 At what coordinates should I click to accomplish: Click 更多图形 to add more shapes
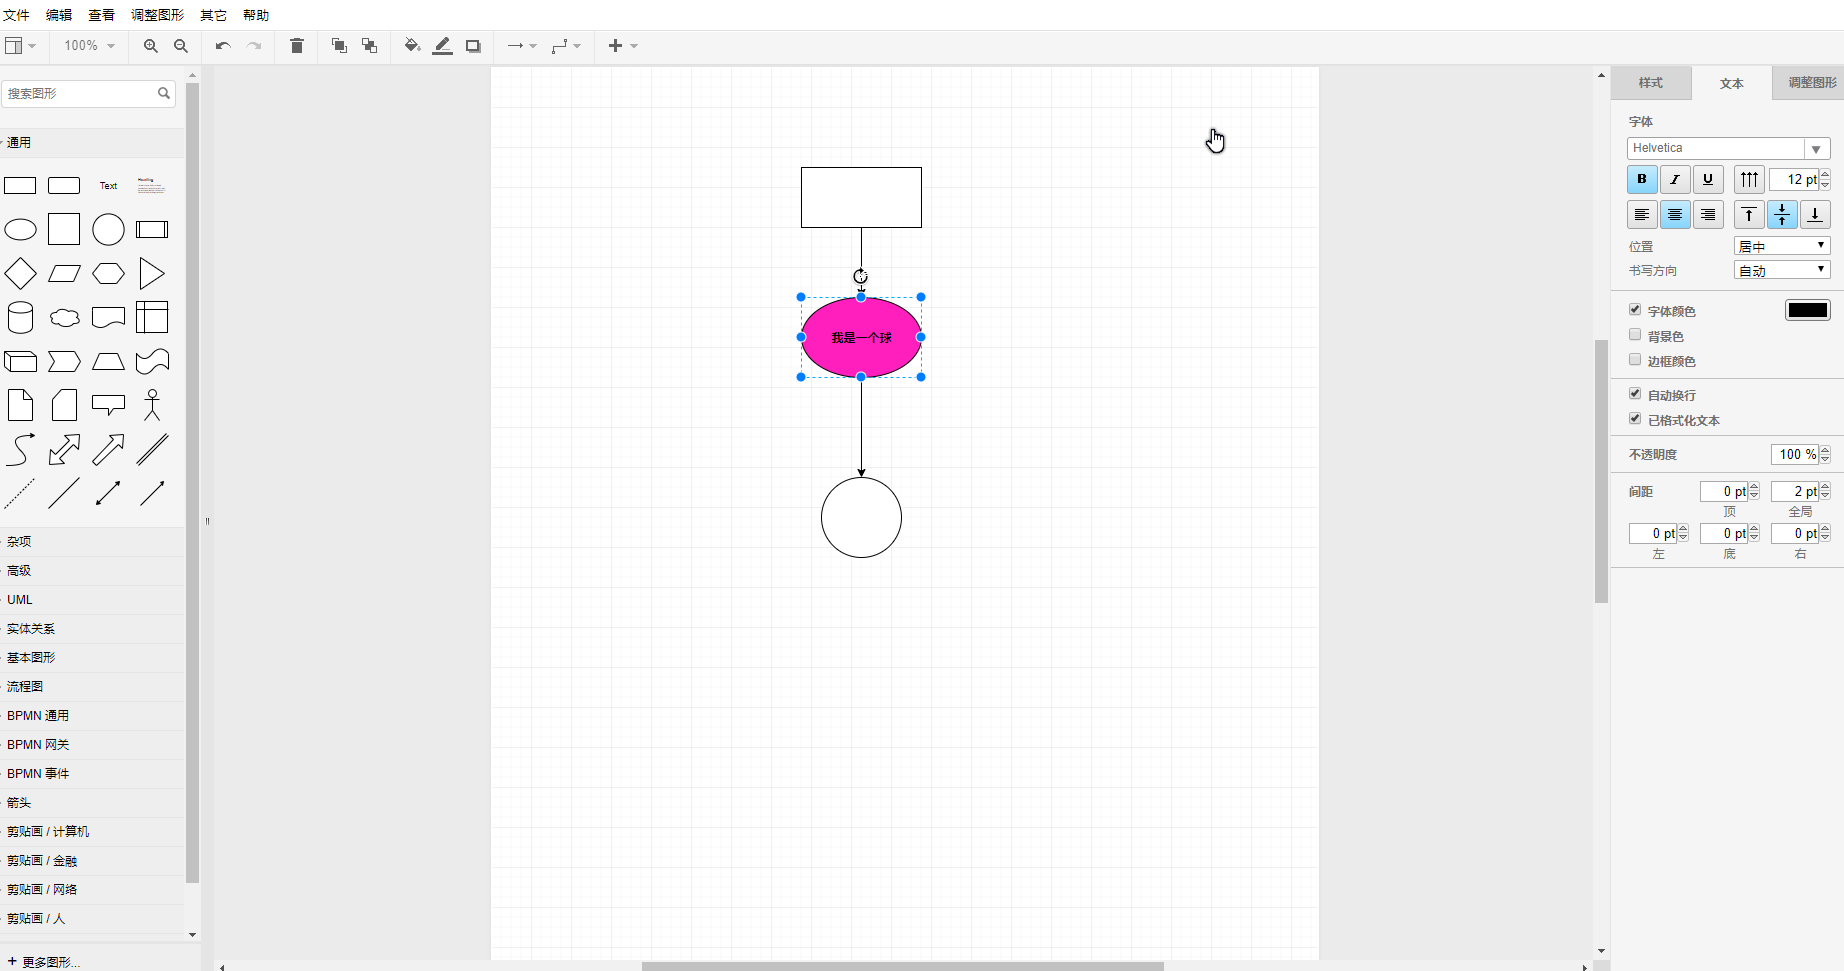click(x=44, y=962)
